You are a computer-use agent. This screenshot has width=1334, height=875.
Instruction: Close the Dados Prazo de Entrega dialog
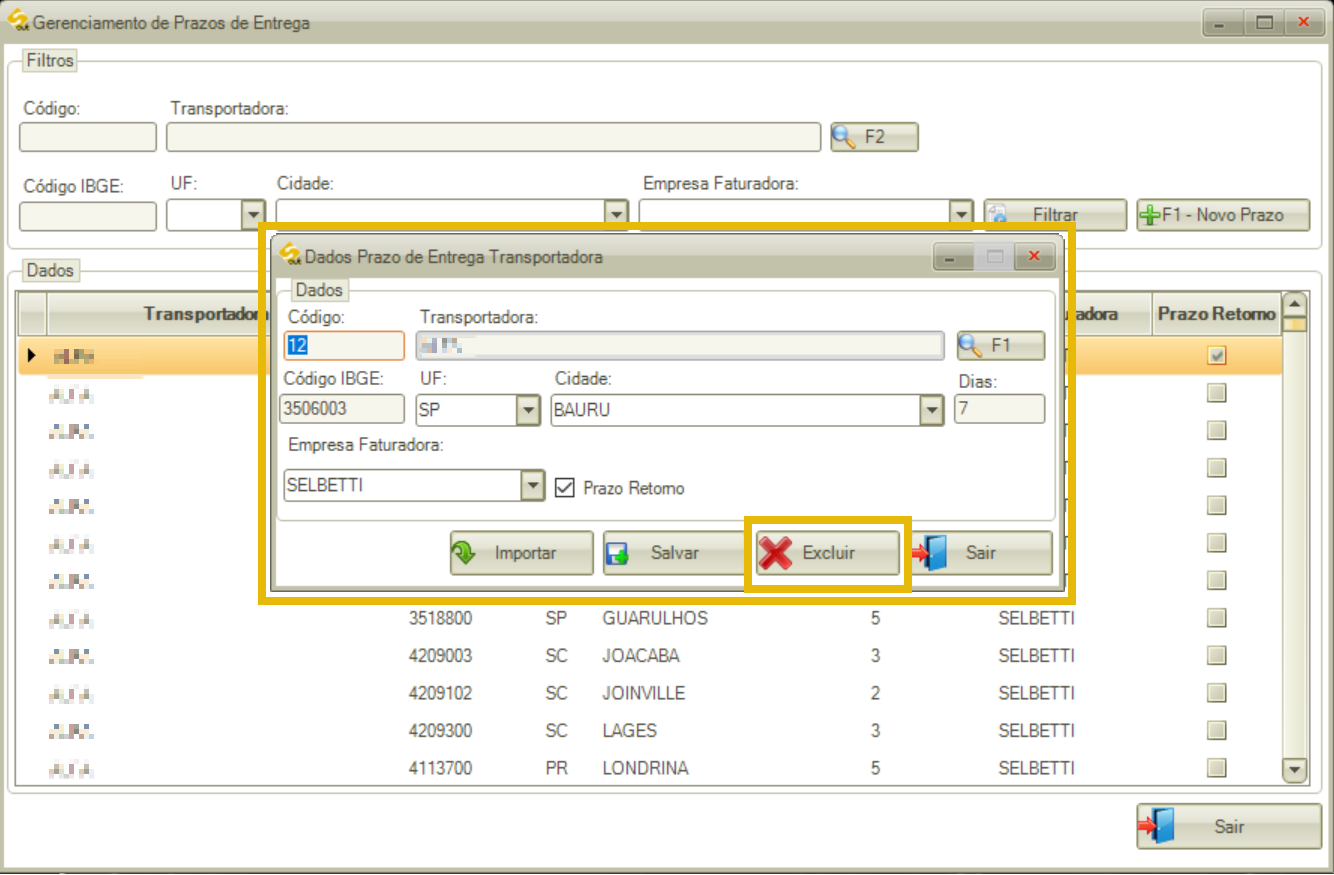point(1035,257)
